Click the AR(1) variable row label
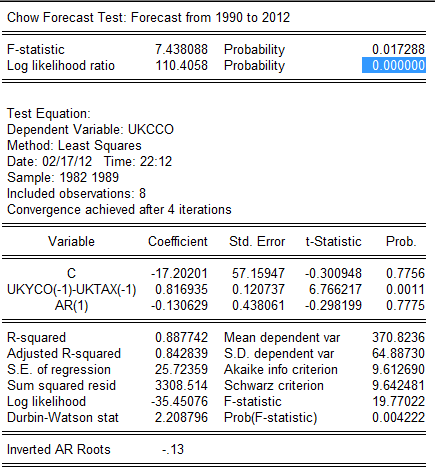435x474 pixels. pos(71,306)
